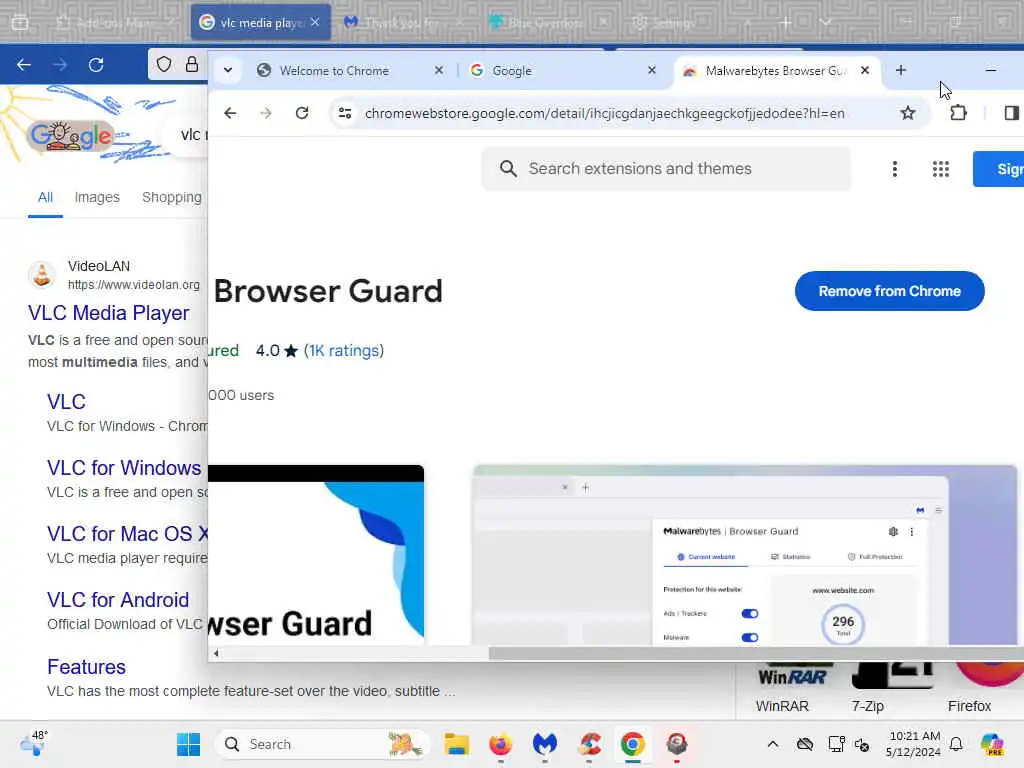Click Remove from Chrome button
This screenshot has width=1024, height=768.
coord(889,291)
